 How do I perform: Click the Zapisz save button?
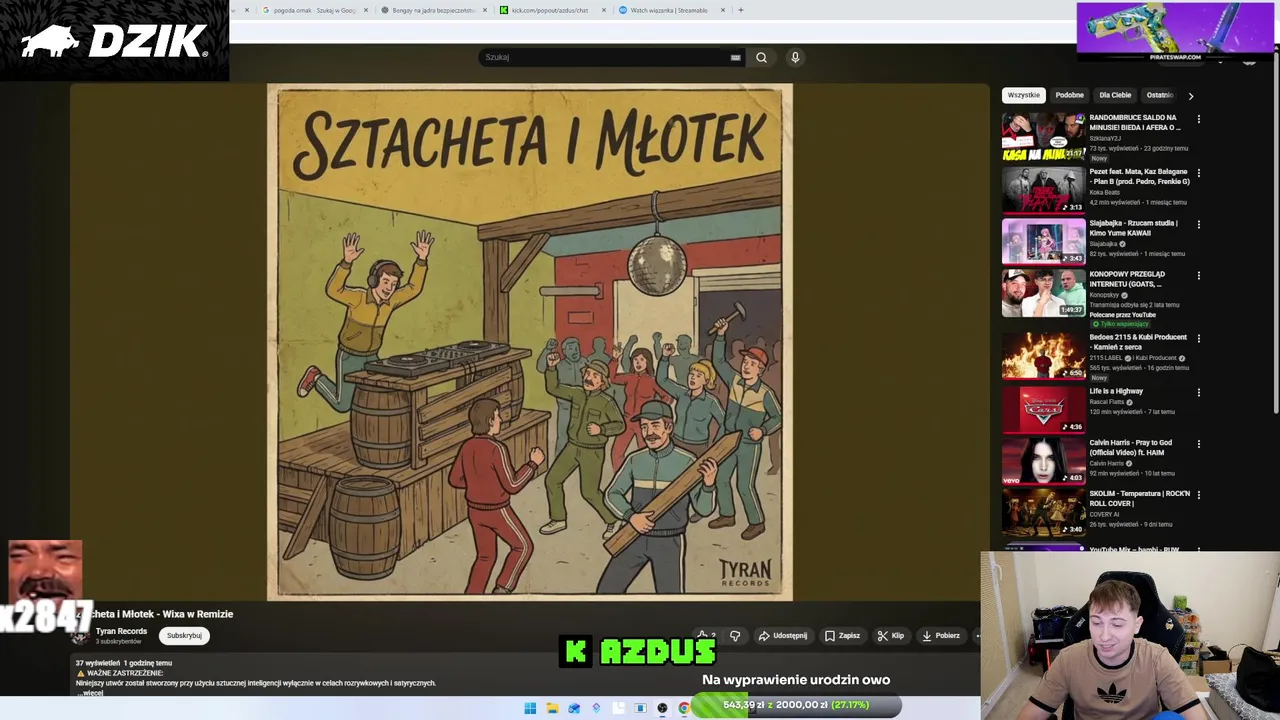[x=842, y=636]
